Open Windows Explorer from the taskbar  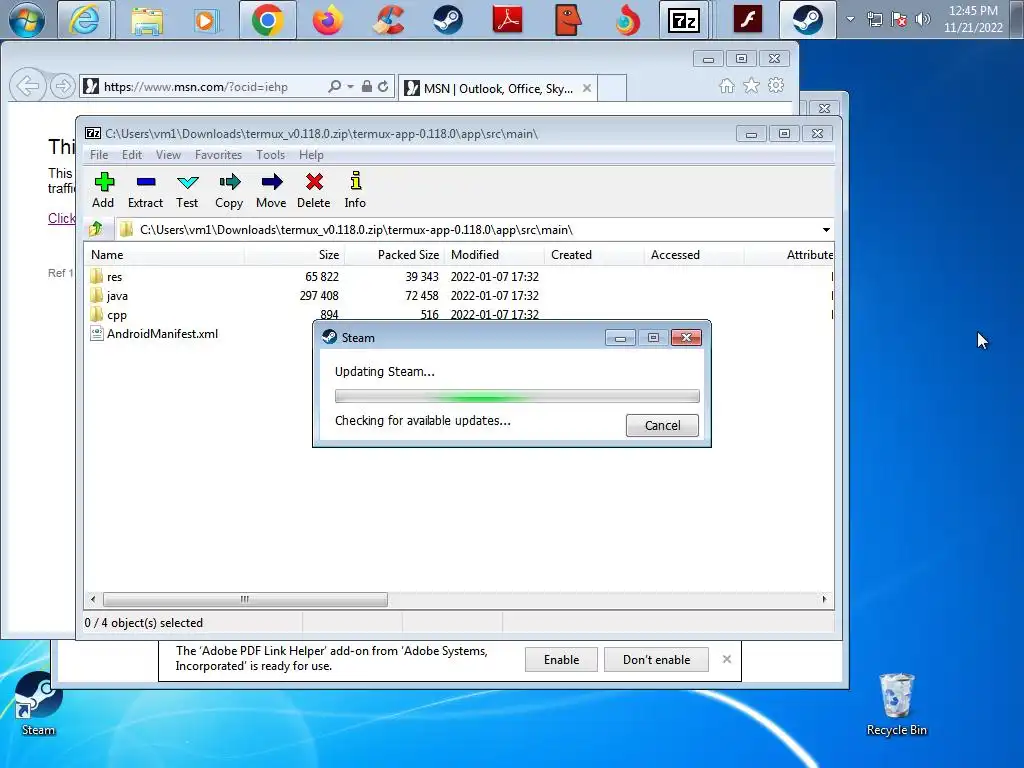(147, 20)
